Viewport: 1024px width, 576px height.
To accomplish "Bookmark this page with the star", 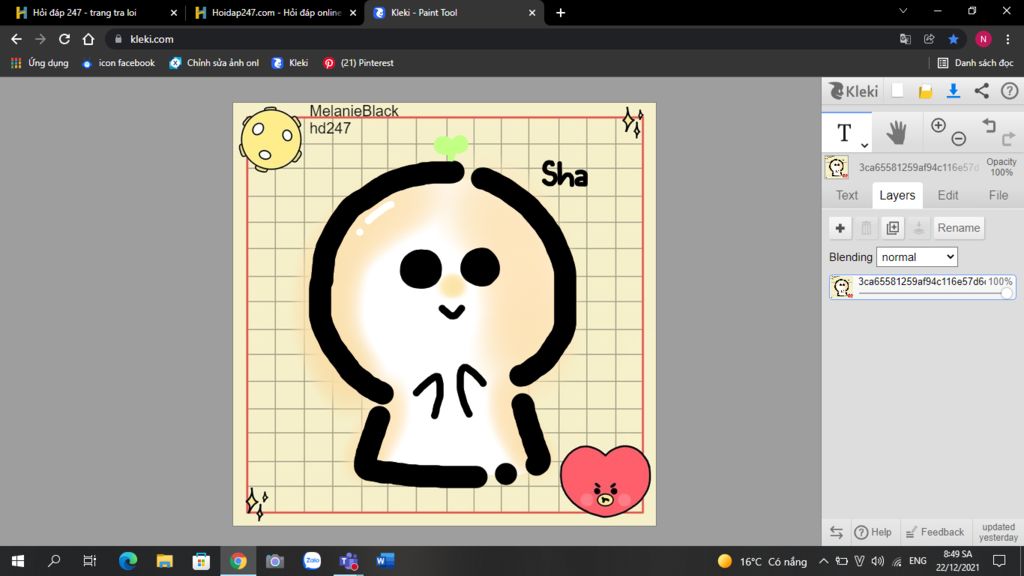I will 953,39.
